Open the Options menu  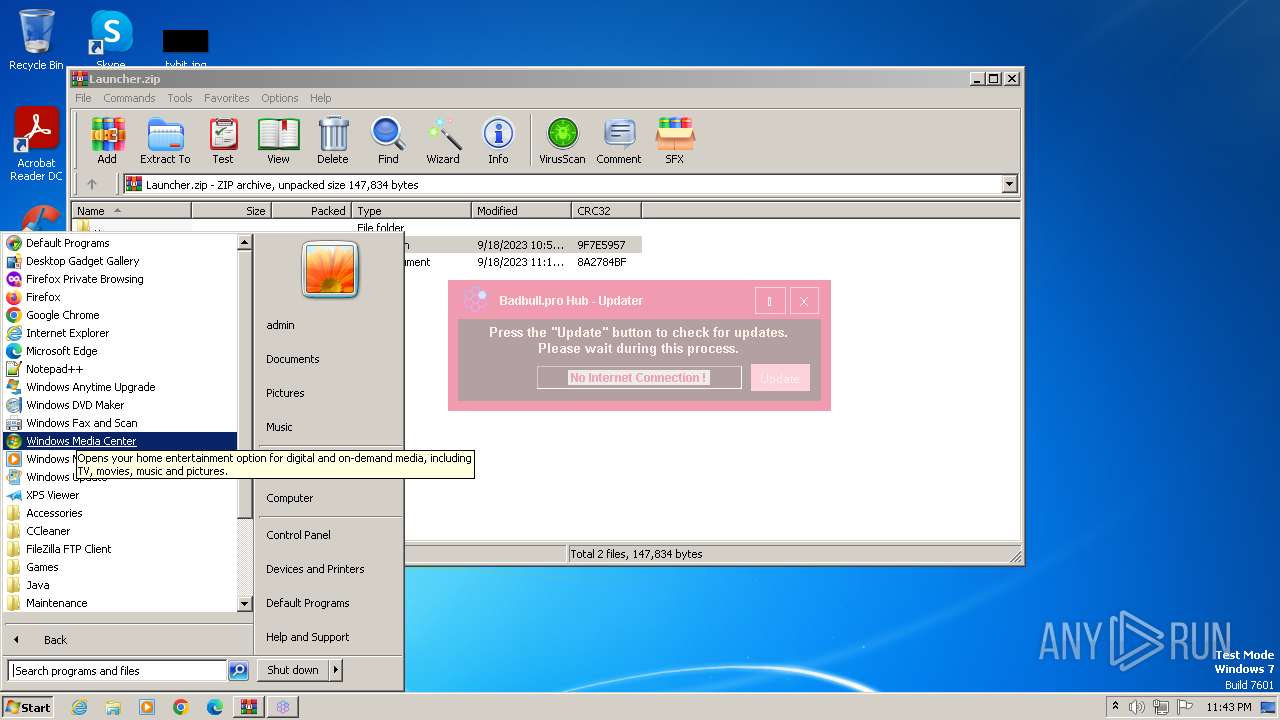tap(280, 98)
